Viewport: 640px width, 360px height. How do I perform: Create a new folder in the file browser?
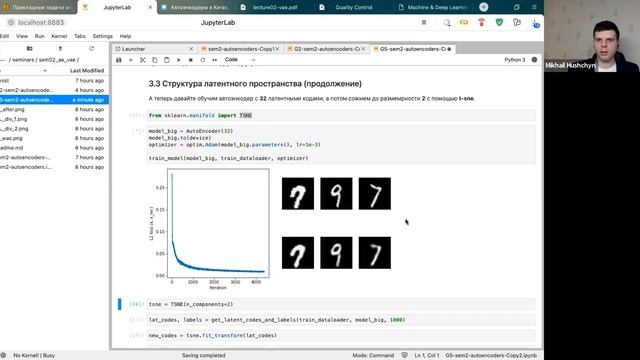tap(29, 48)
